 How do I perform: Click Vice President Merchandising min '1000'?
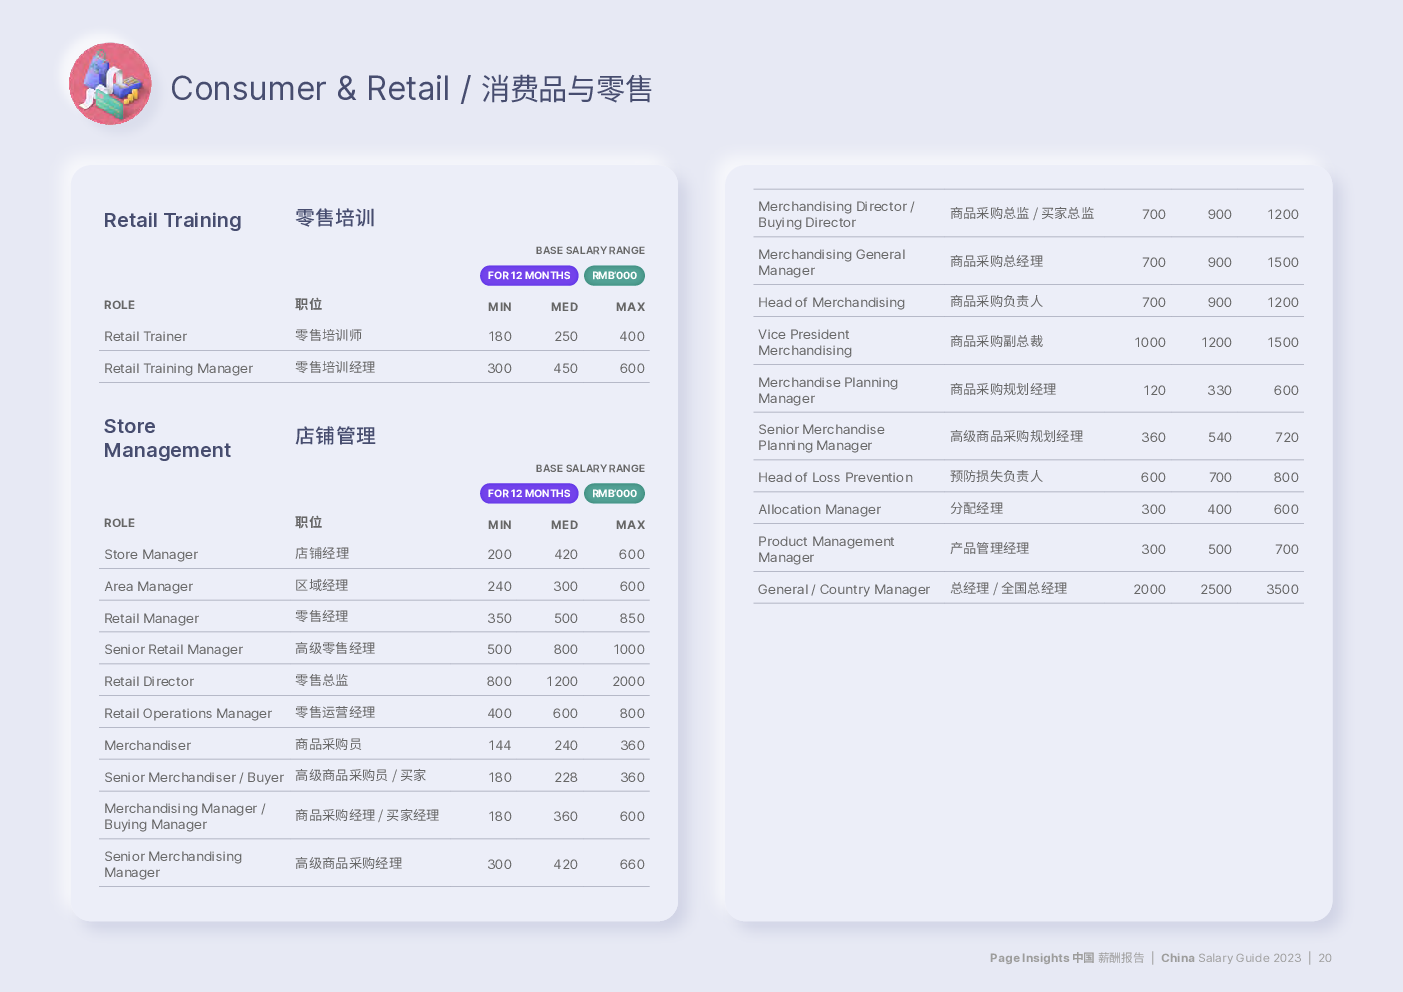point(1150,342)
